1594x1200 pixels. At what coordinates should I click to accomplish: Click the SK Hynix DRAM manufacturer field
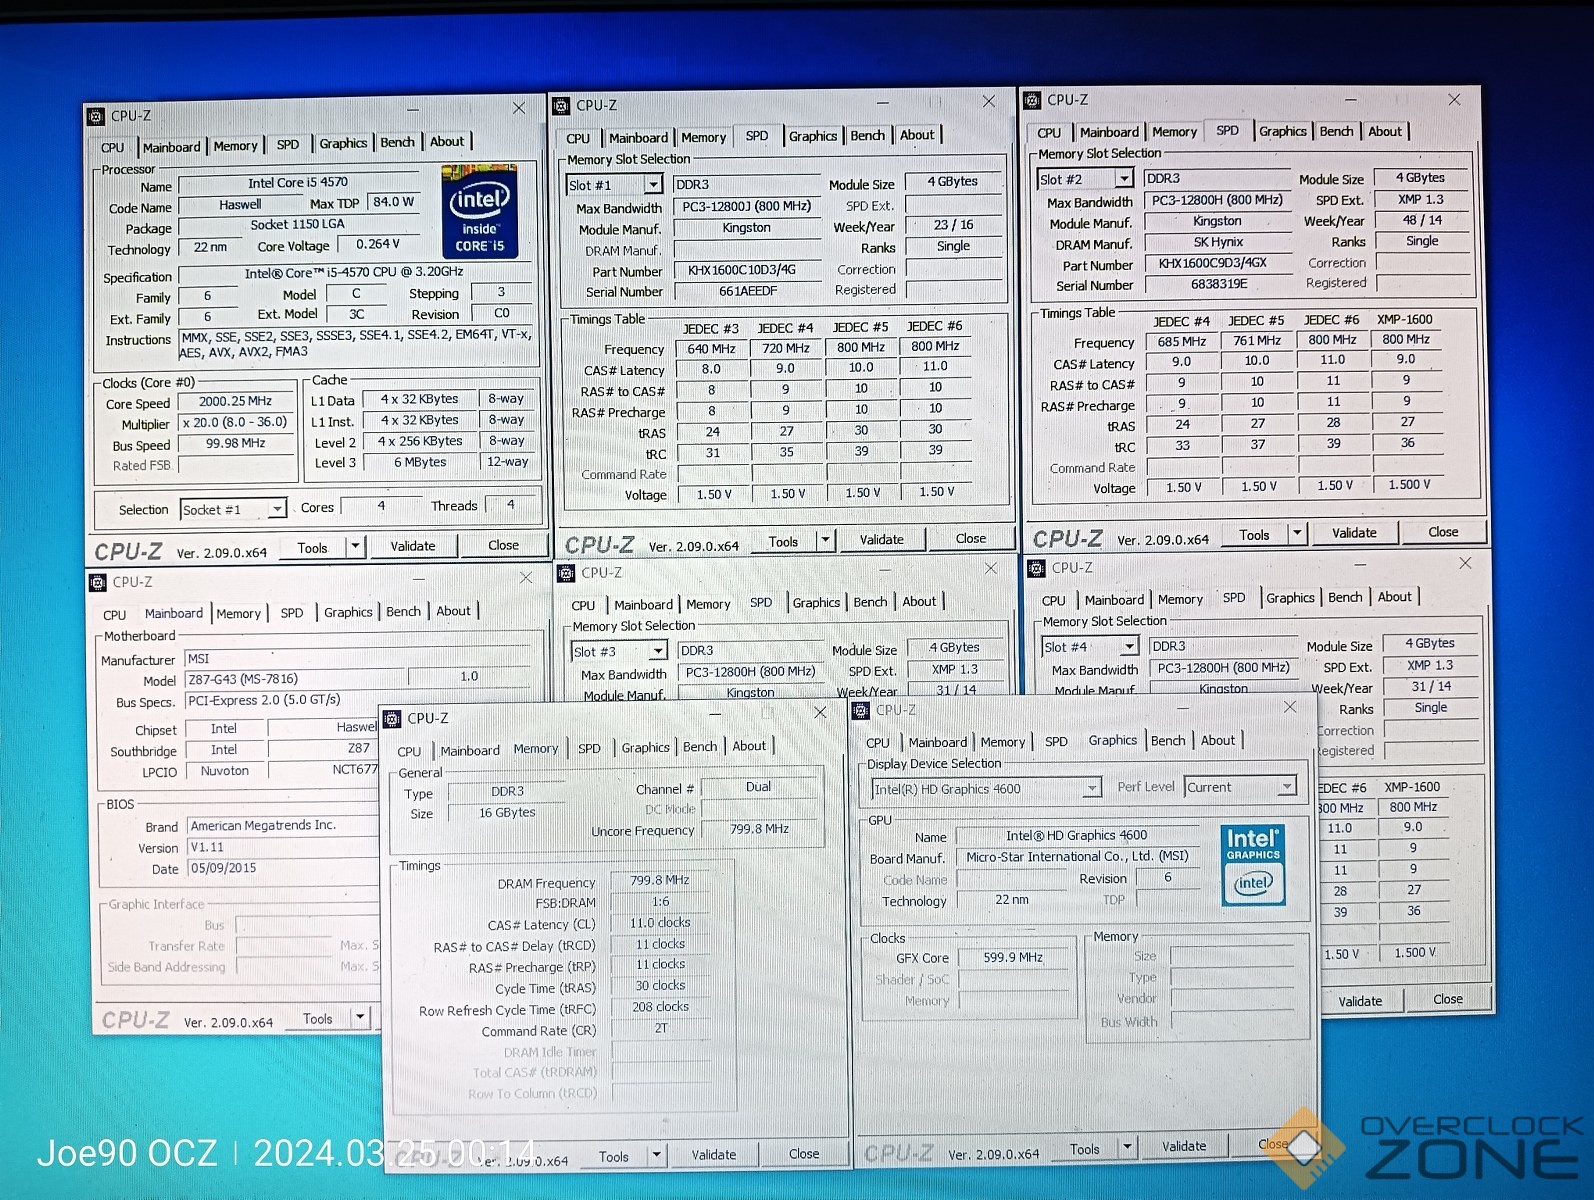click(x=1218, y=242)
